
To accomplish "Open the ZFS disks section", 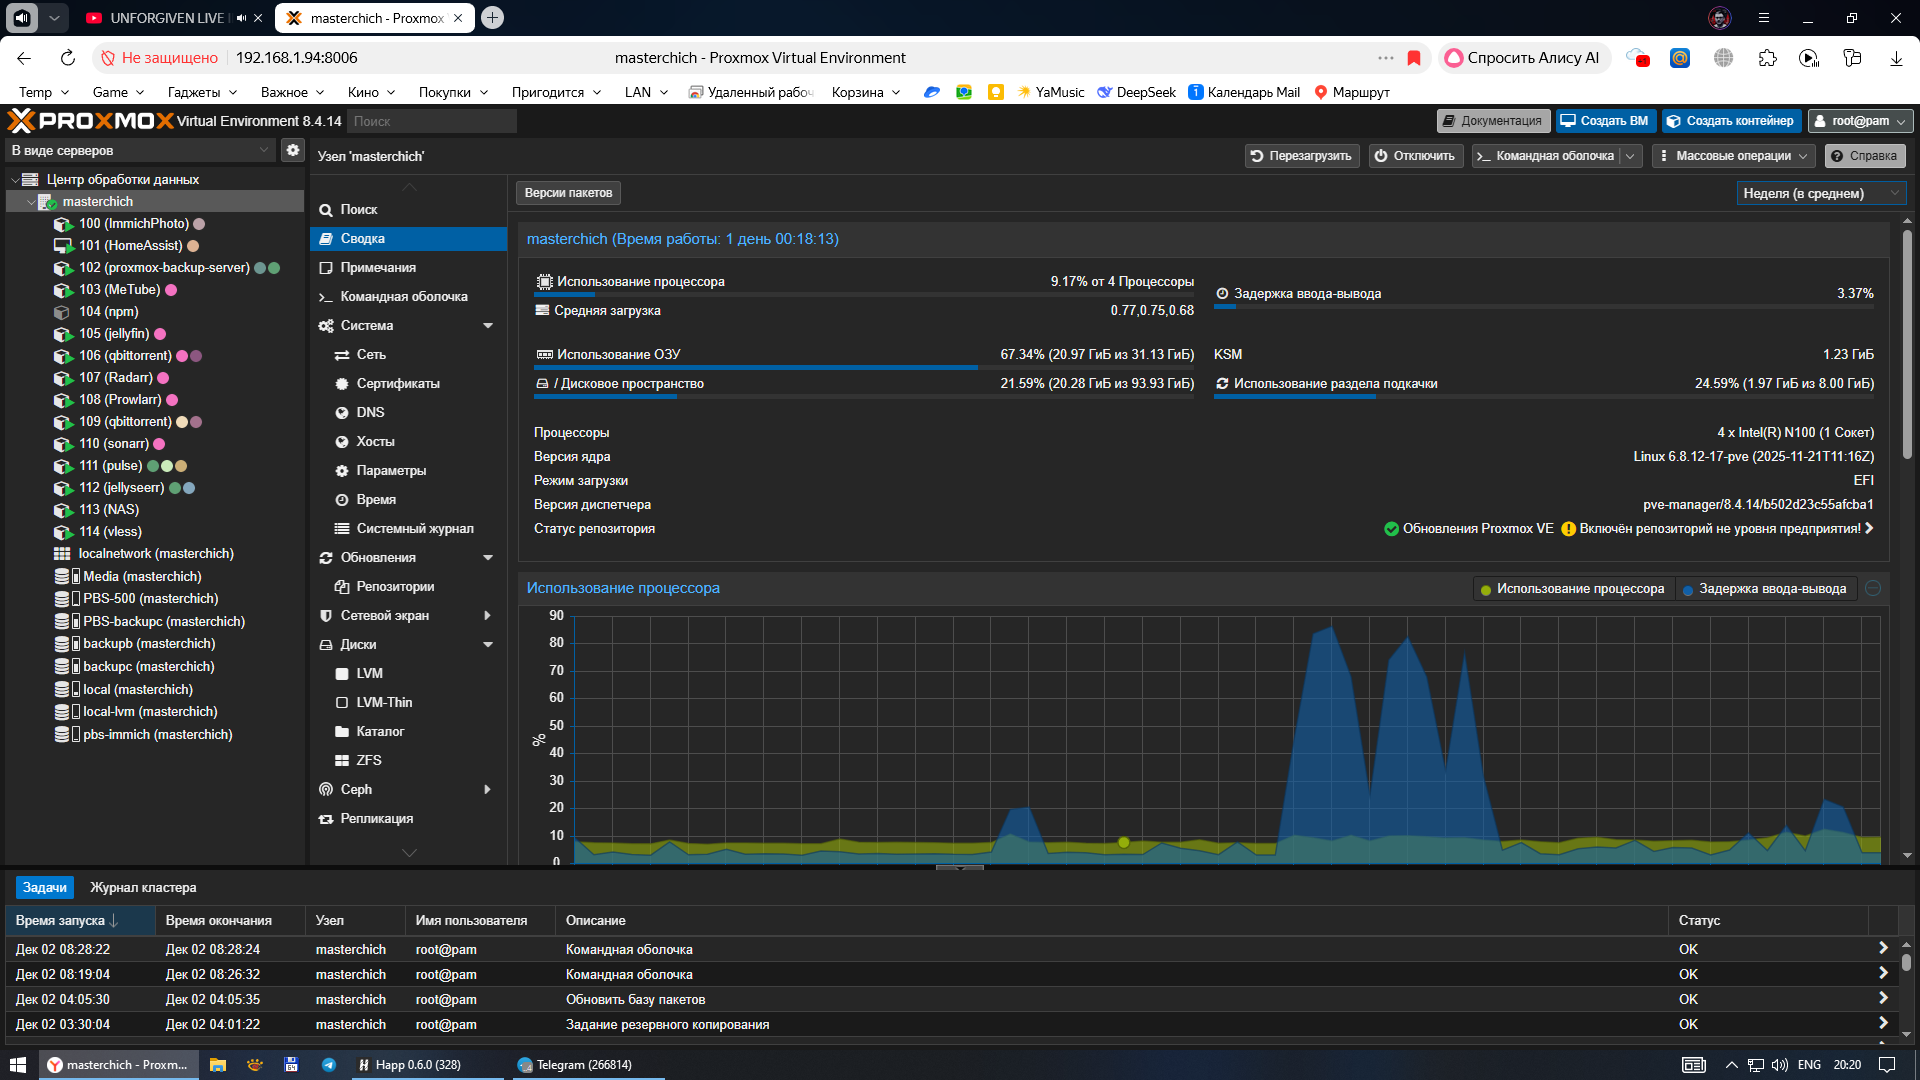I will (368, 760).
